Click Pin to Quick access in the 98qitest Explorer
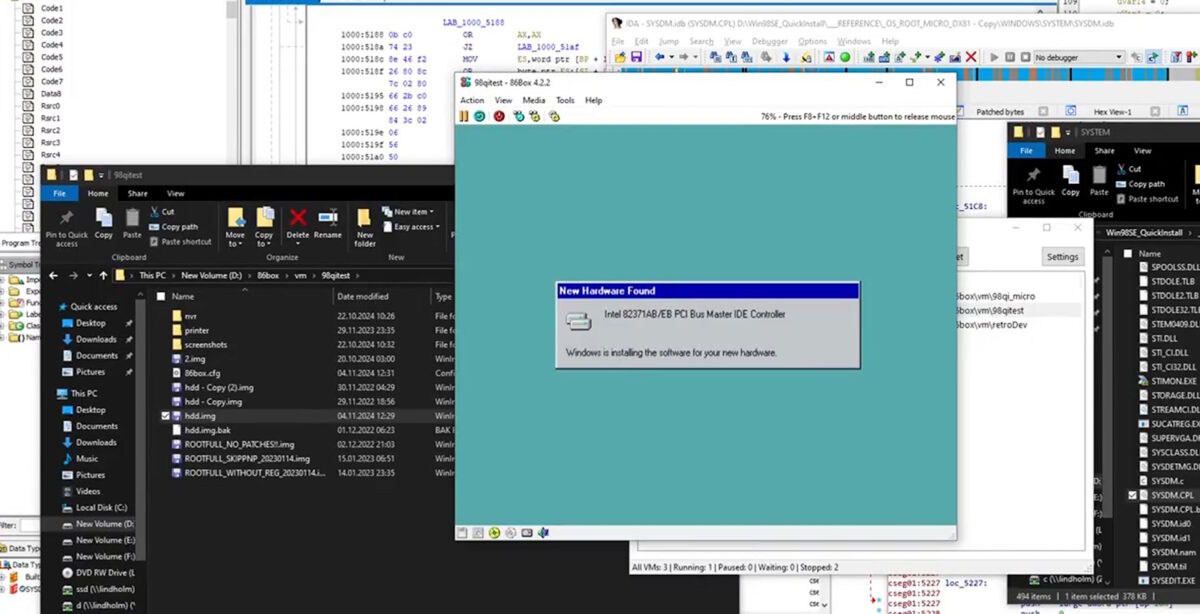Image resolution: width=1200 pixels, height=614 pixels. click(67, 227)
